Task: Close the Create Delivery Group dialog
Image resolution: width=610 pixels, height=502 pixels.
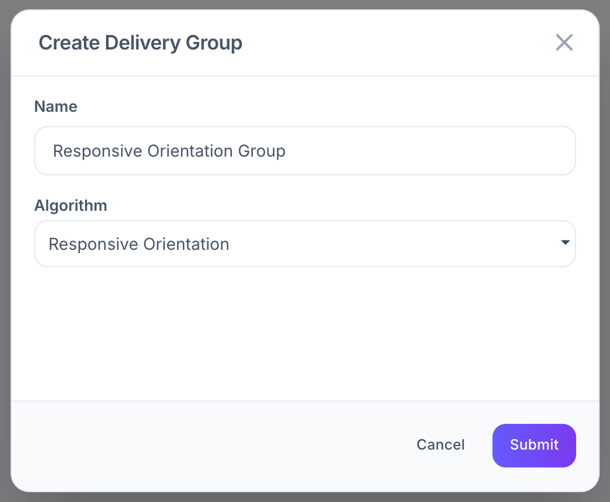Action: (x=564, y=42)
